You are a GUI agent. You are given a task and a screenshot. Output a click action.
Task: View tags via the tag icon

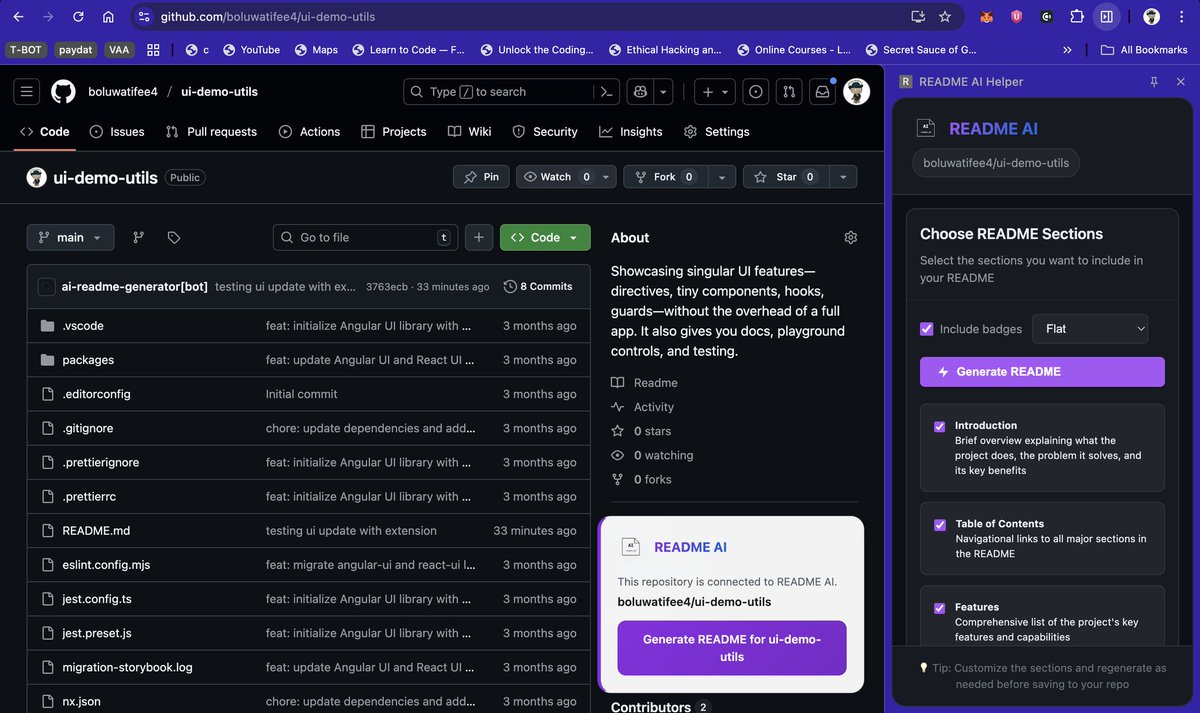(x=174, y=237)
